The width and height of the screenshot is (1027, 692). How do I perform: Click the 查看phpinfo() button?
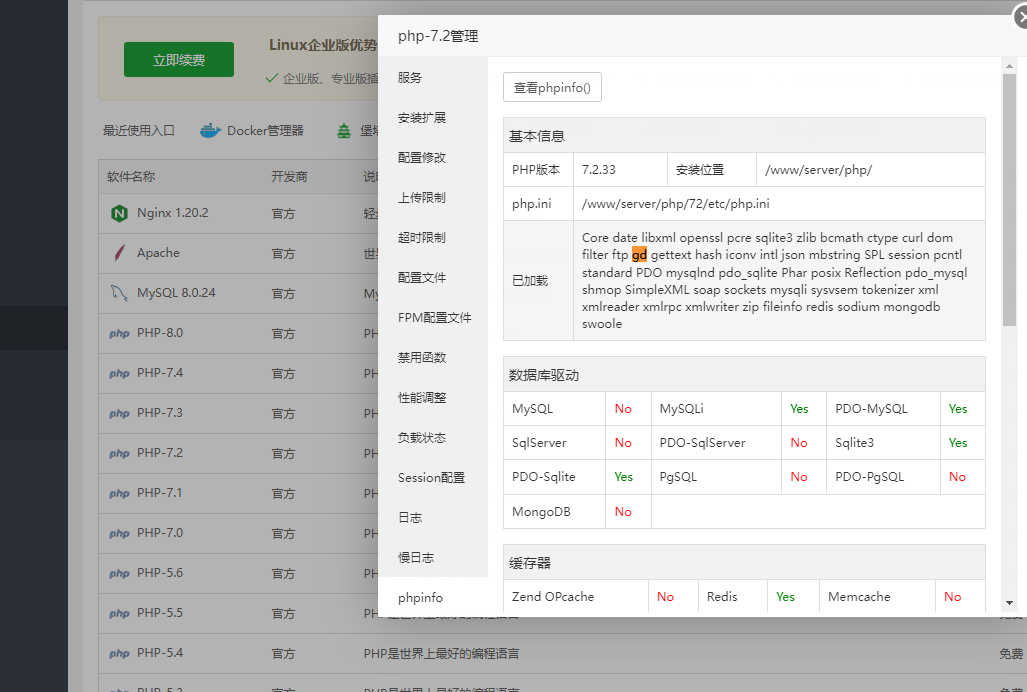(x=552, y=87)
